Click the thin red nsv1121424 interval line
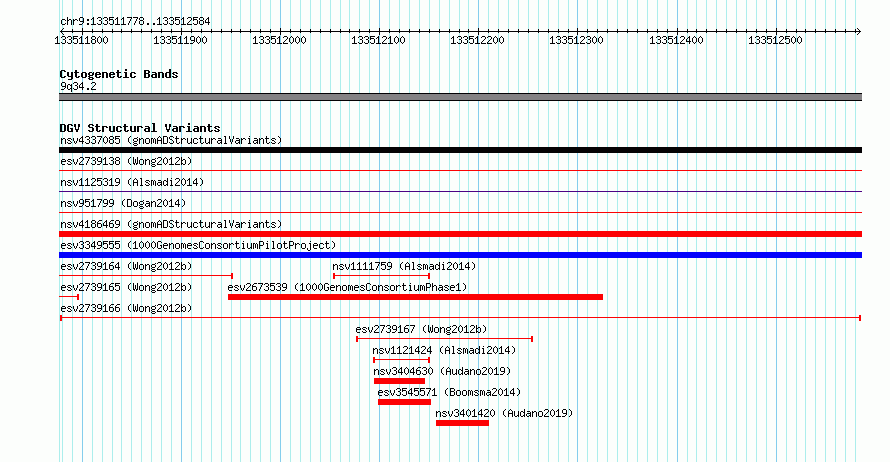 point(401,360)
